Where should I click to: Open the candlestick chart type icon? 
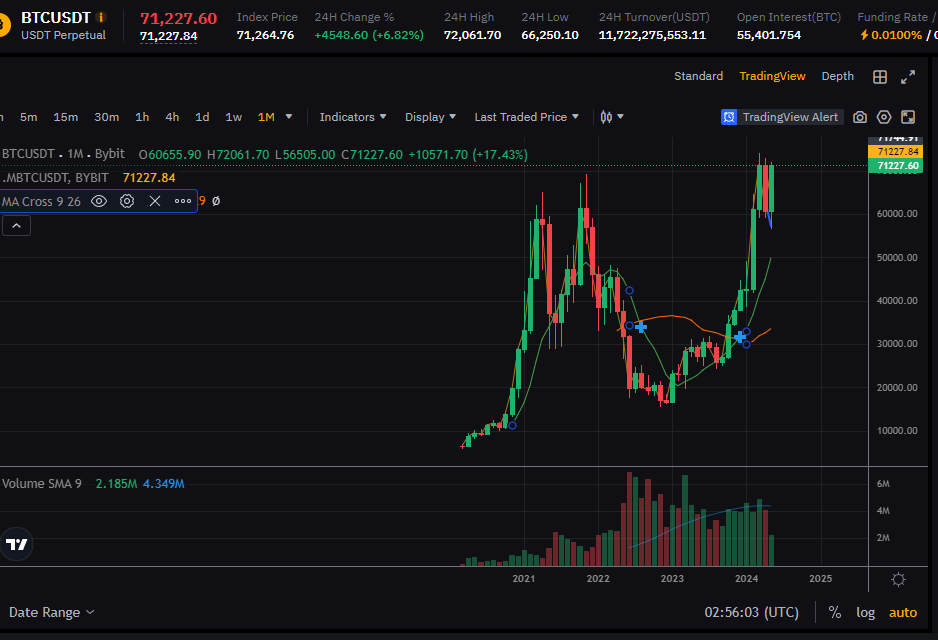point(606,117)
